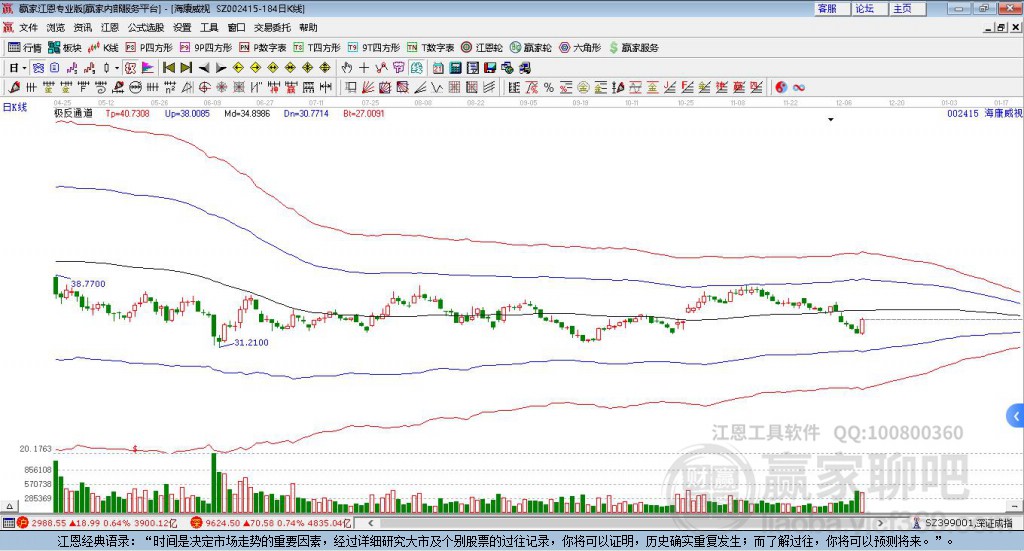1024x551 pixels.
Task: Open the 江恩 menu
Action: point(110,27)
